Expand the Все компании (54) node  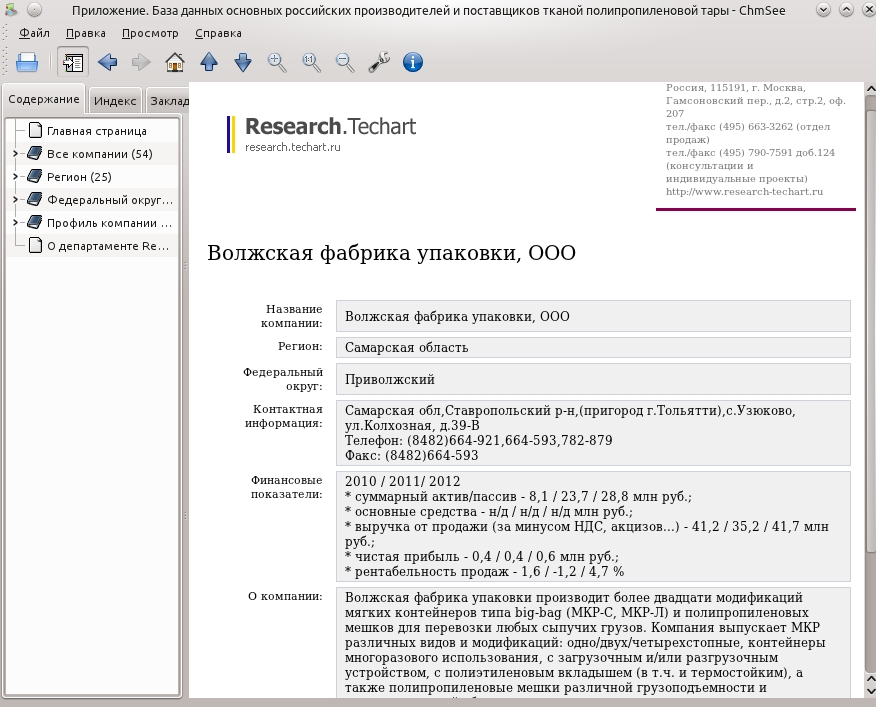point(15,153)
